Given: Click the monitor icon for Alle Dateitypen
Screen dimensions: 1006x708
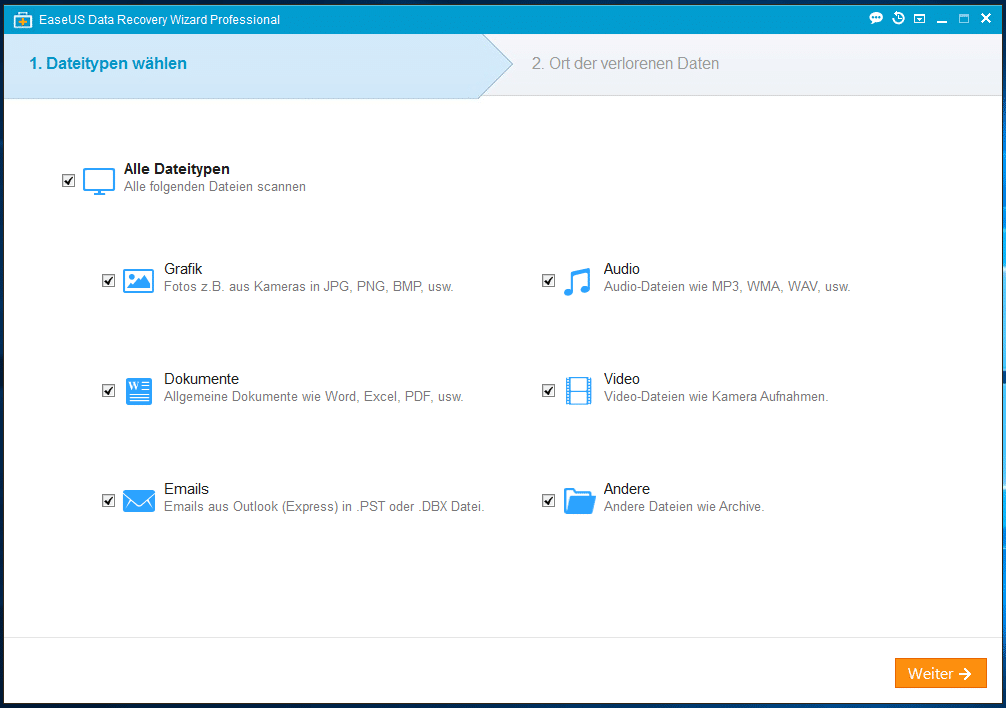Looking at the screenshot, I should pos(99,181).
